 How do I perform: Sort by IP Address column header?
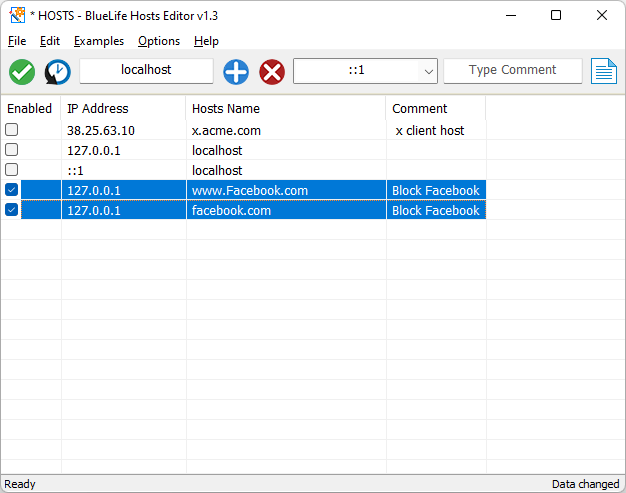point(123,109)
